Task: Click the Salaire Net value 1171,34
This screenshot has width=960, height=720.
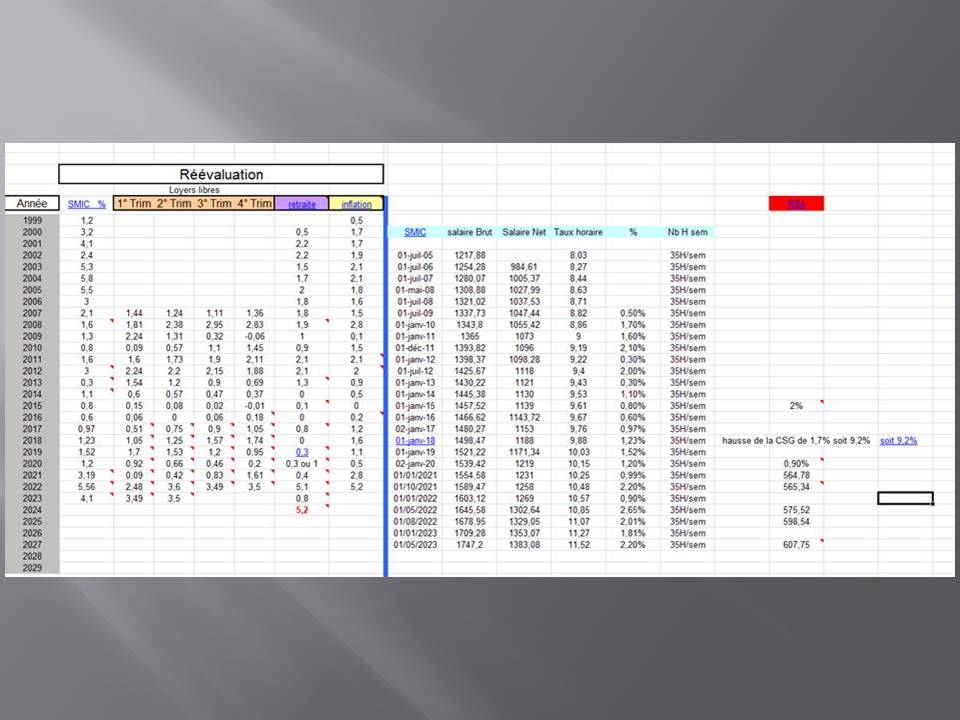Action: [524, 452]
